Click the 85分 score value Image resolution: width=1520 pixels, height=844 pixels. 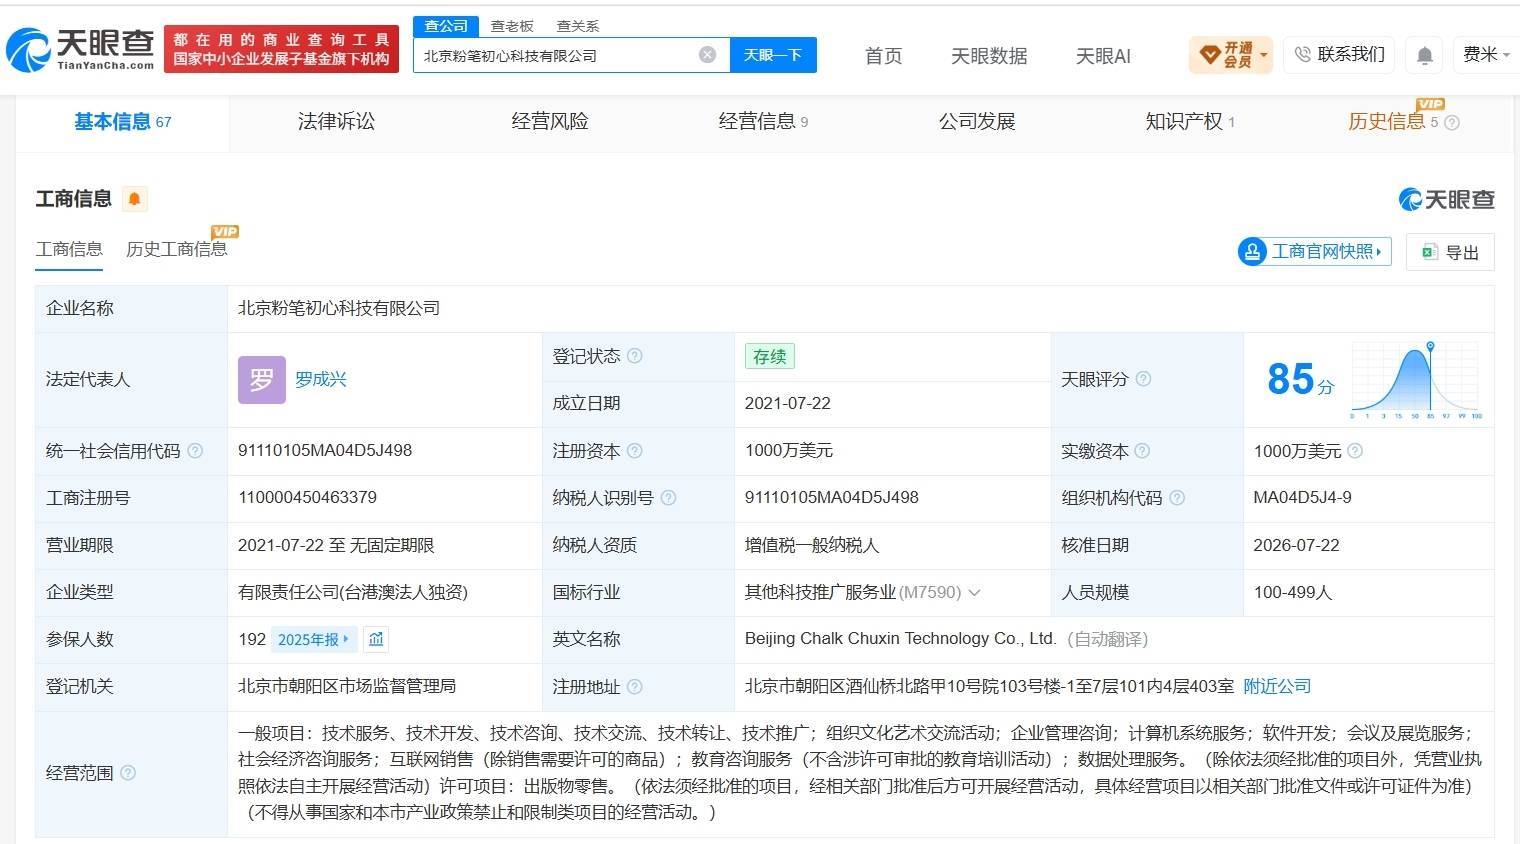tap(1300, 380)
